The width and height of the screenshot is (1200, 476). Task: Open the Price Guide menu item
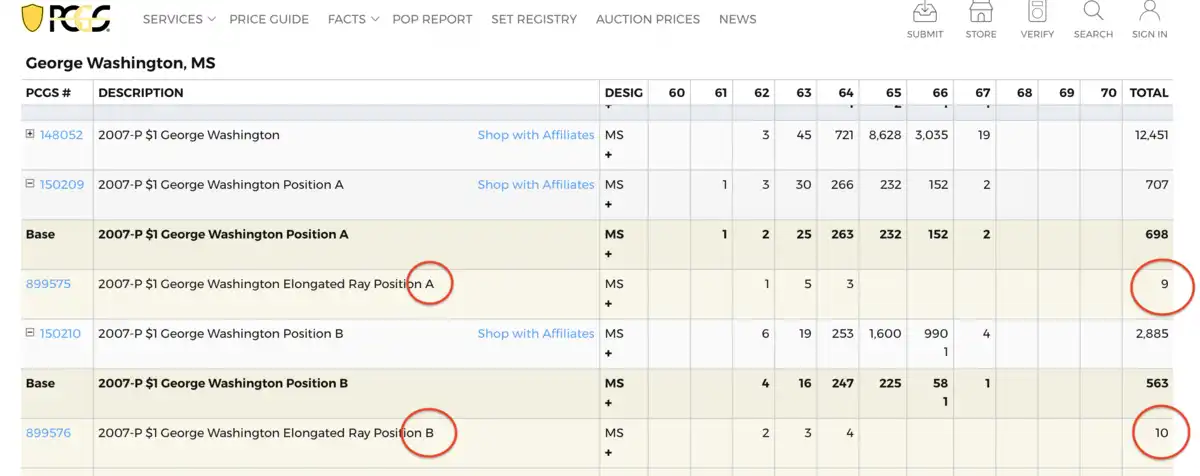269,19
